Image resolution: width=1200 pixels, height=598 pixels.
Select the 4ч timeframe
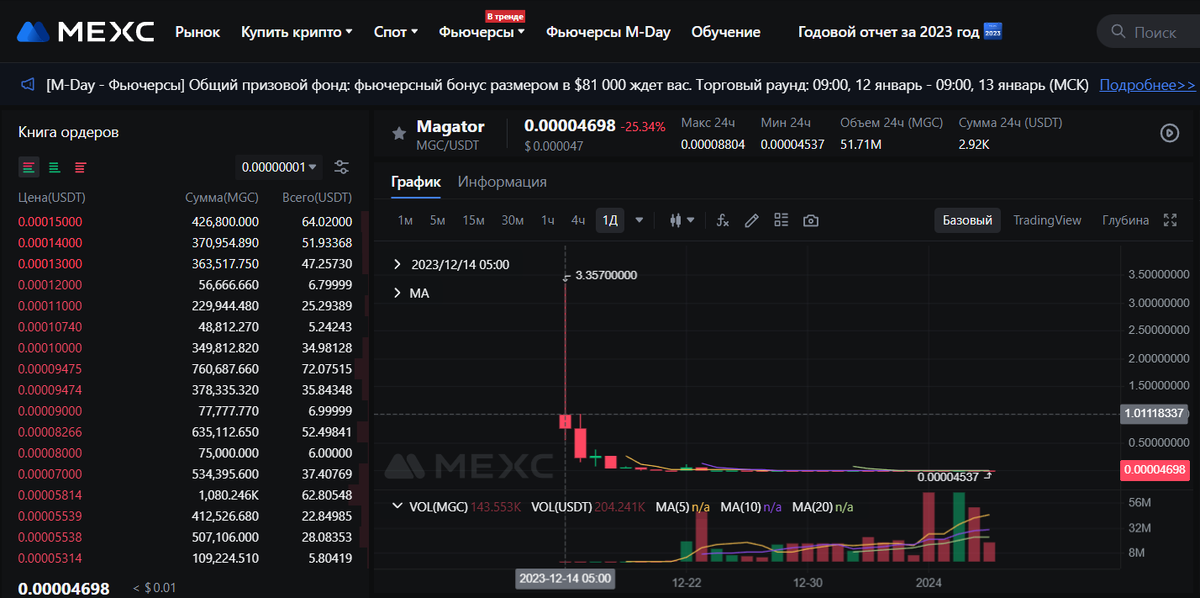click(x=578, y=220)
